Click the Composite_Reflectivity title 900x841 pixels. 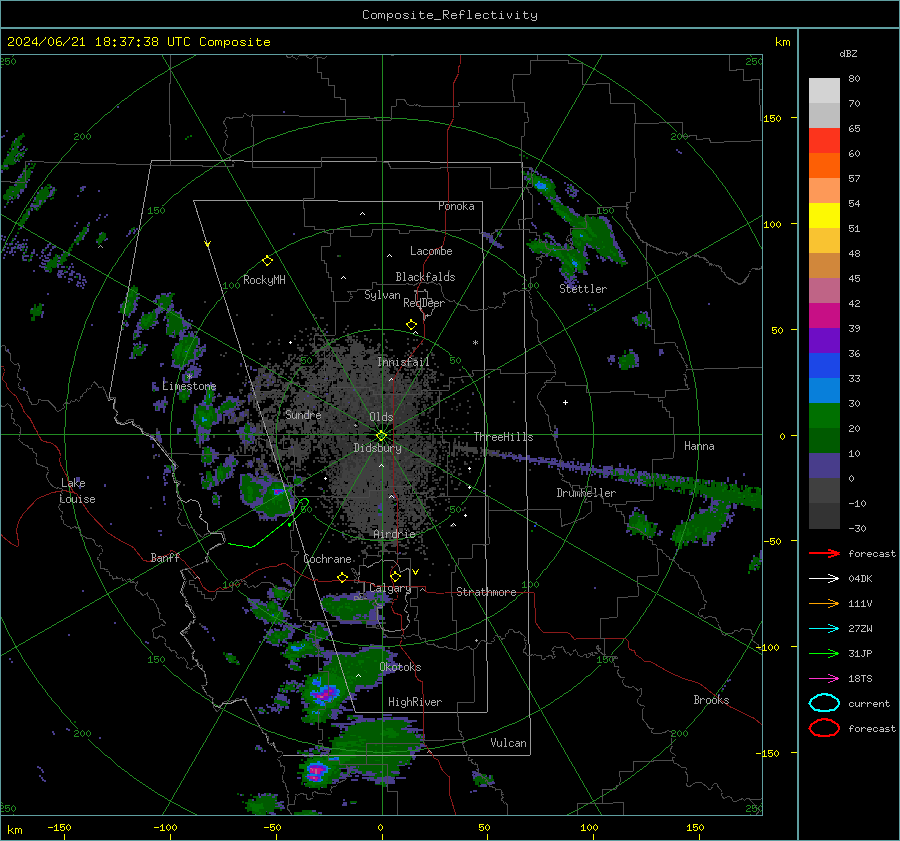[450, 15]
